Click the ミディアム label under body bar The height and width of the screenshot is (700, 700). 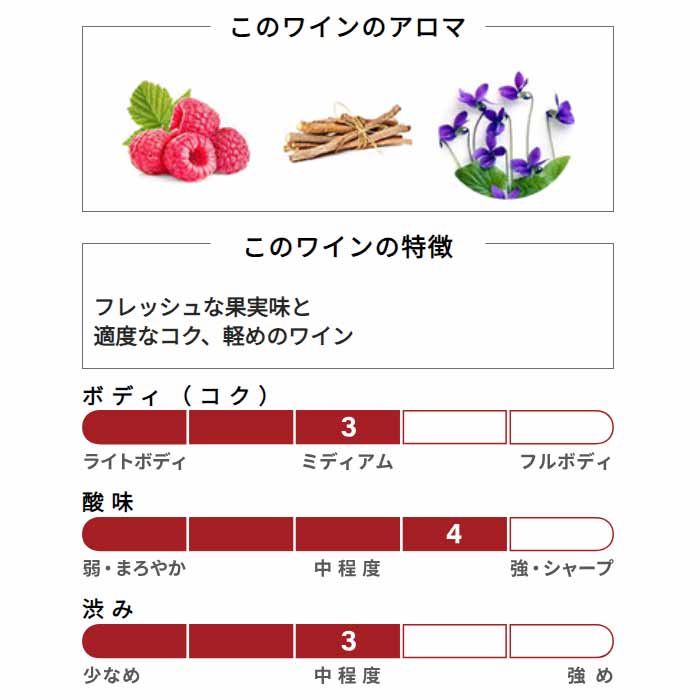(x=347, y=462)
